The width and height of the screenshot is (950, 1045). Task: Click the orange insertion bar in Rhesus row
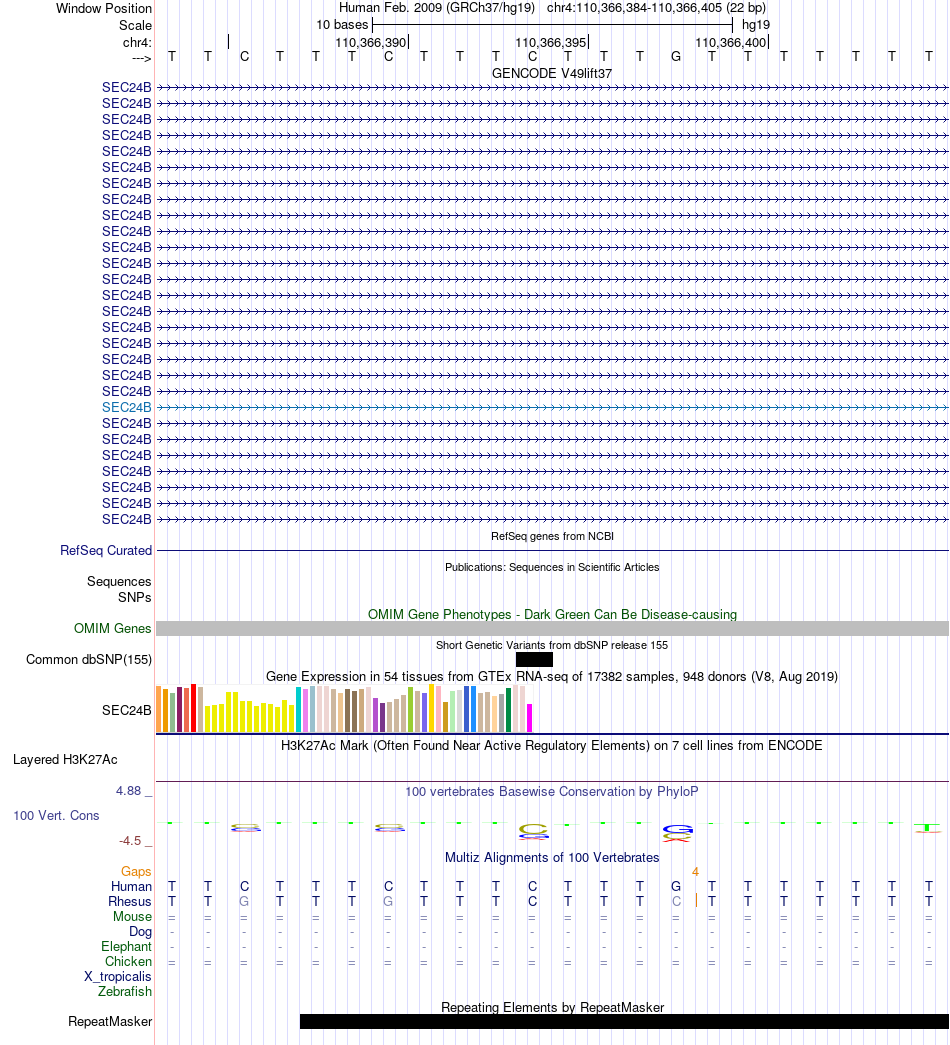coord(696,900)
